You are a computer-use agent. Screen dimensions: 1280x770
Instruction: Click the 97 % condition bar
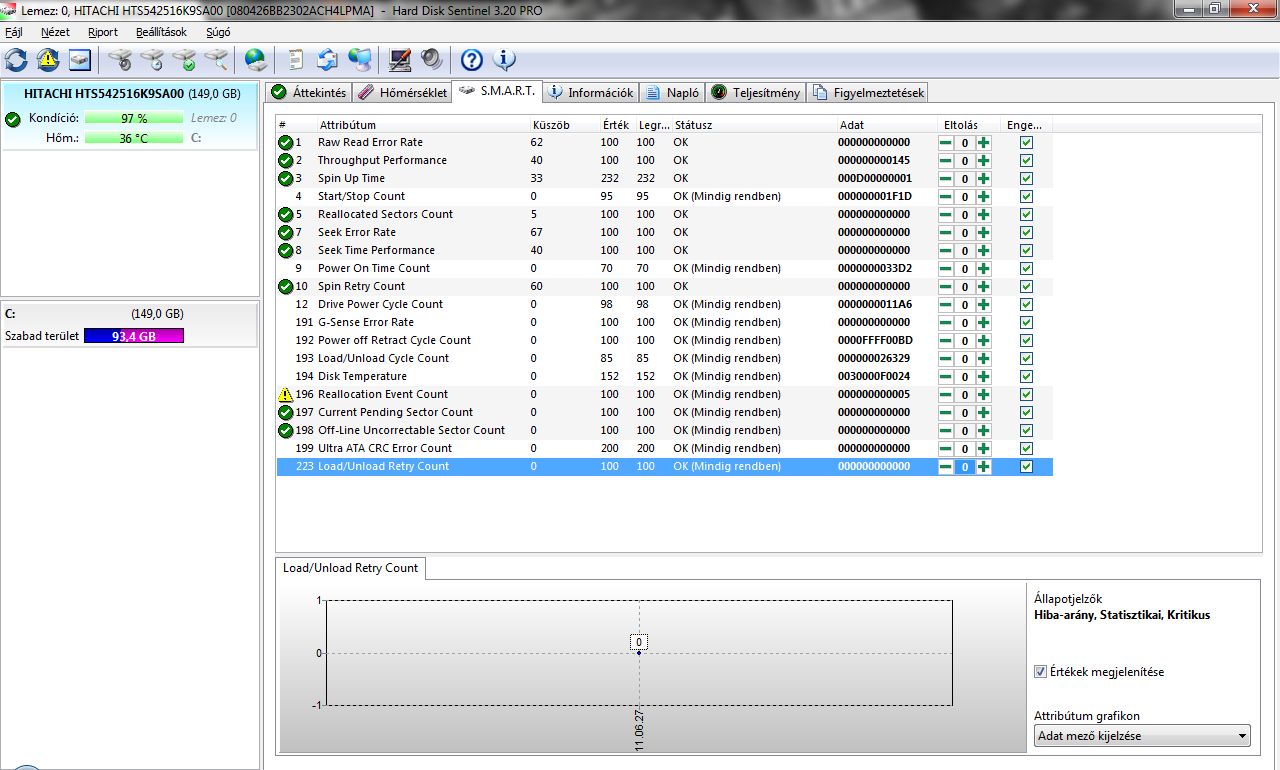pyautogui.click(x=134, y=118)
